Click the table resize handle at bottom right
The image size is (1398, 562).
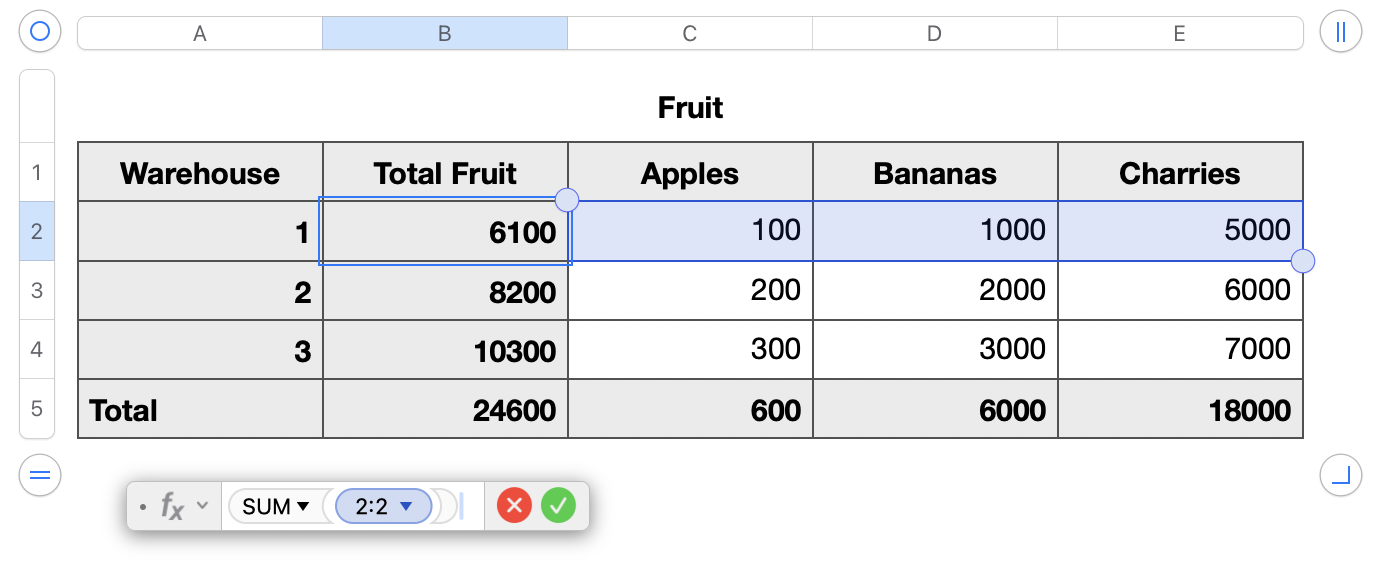[1340, 475]
